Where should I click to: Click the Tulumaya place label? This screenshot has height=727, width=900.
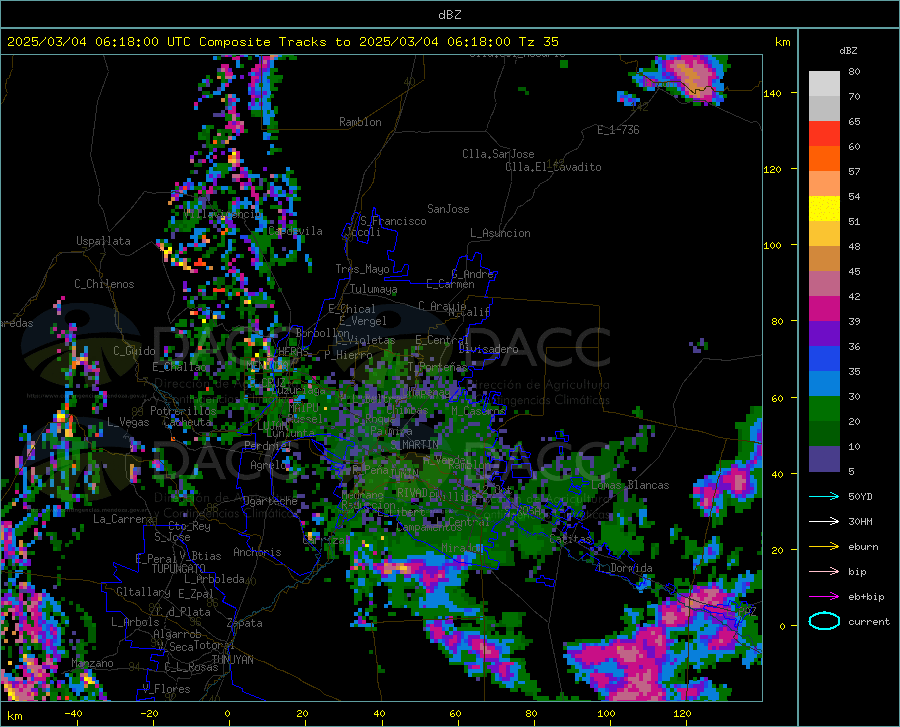(x=373, y=289)
